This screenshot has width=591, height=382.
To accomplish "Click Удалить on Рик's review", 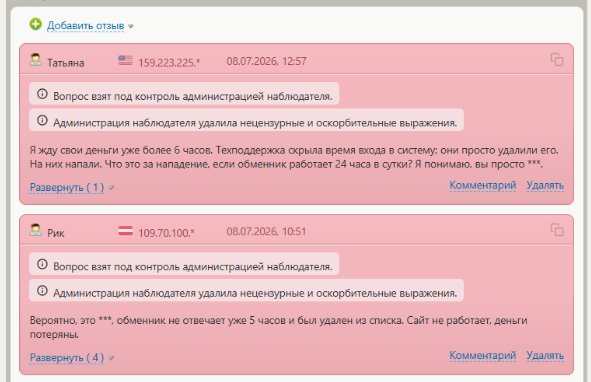I will 545,356.
